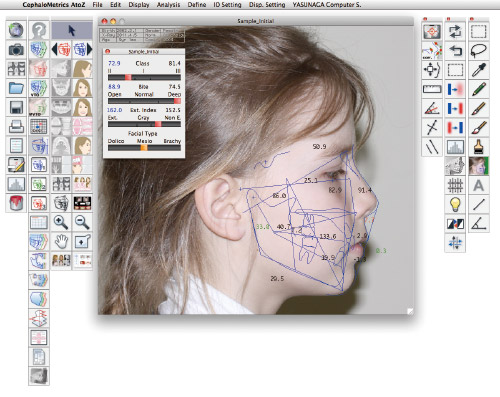
Task: Select the wide flat brush tool
Action: point(479,147)
